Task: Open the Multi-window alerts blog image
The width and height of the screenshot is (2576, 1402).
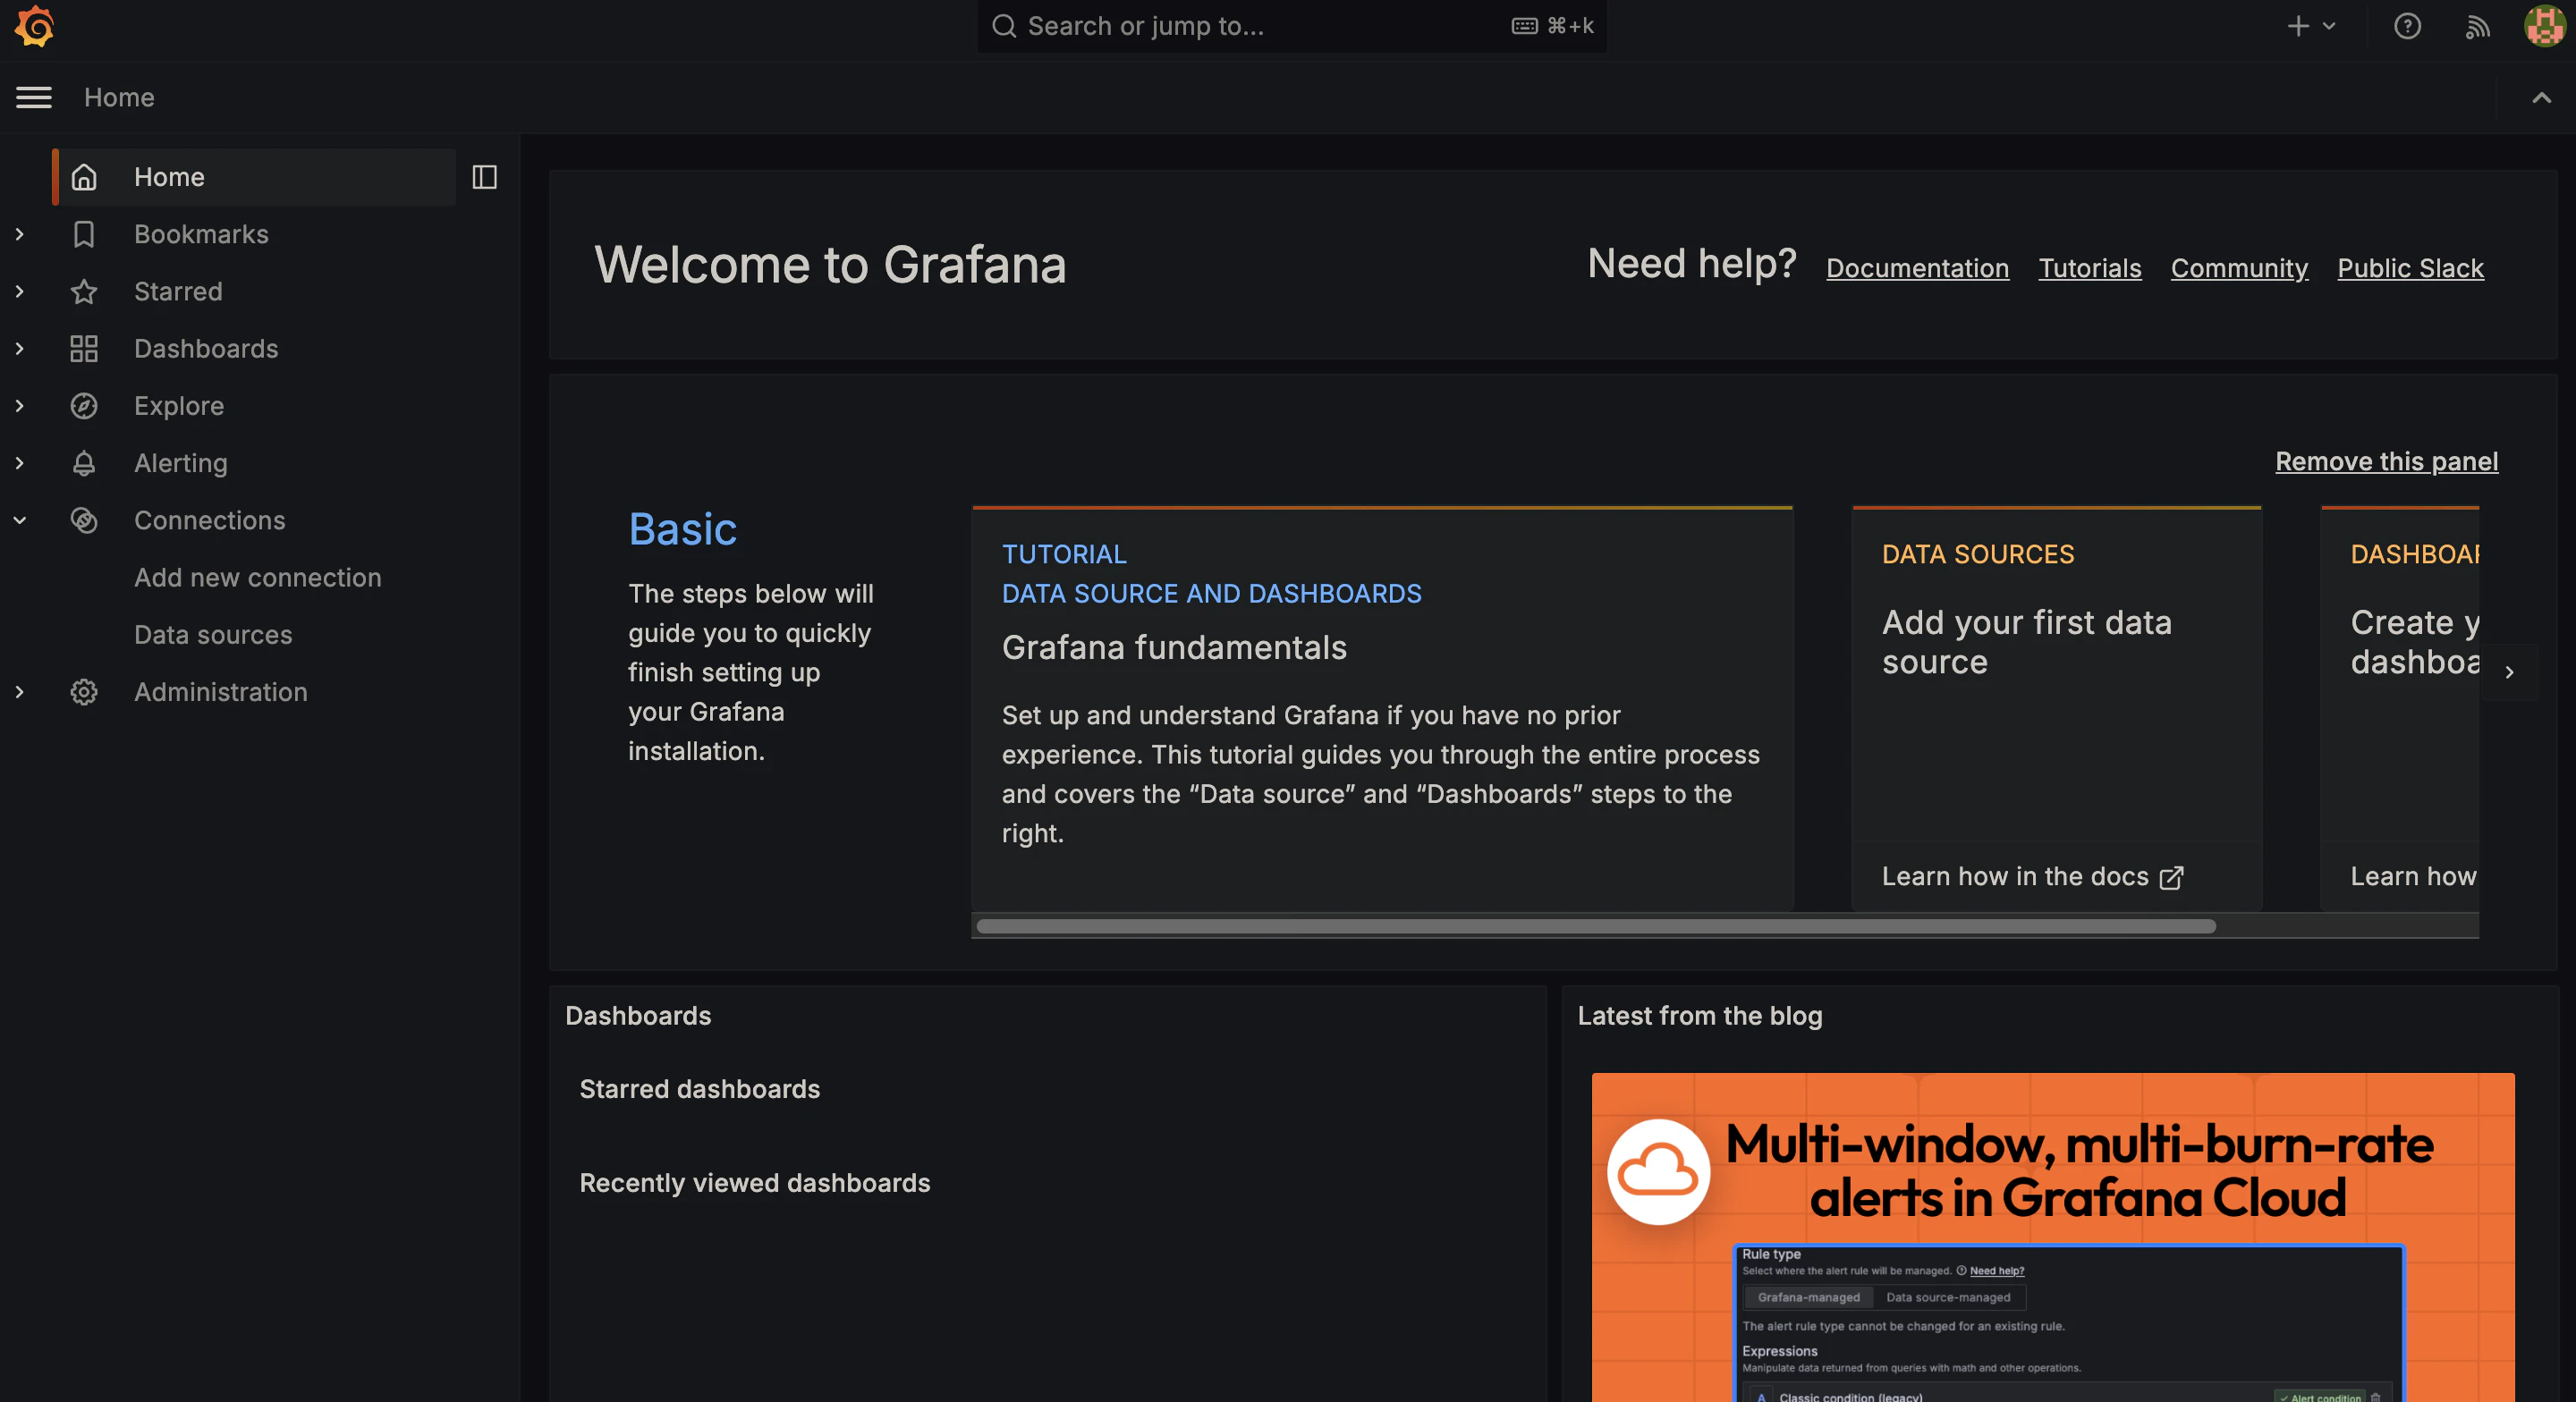Action: [x=2052, y=1237]
